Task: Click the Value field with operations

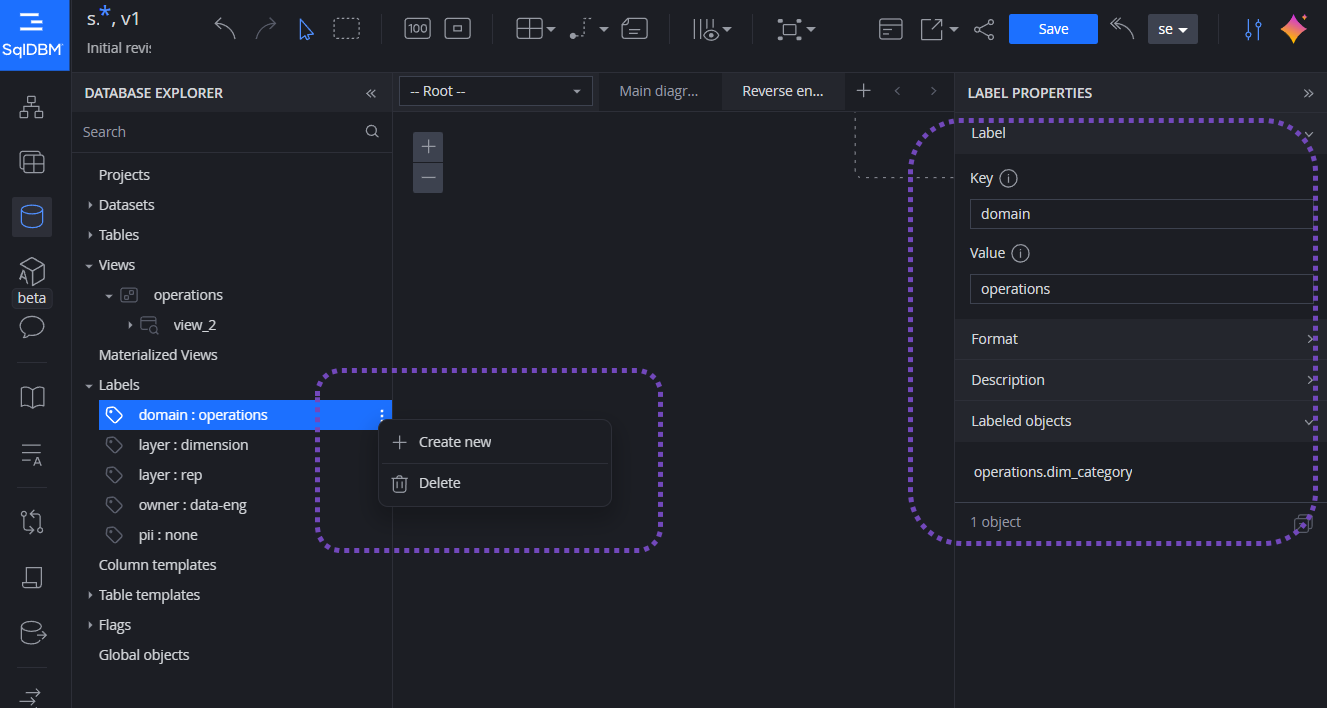Action: [x=1142, y=289]
